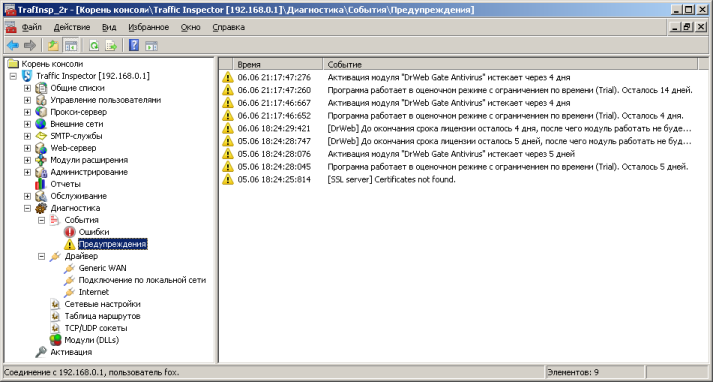Click the export list toolbar icon

(x=111, y=45)
